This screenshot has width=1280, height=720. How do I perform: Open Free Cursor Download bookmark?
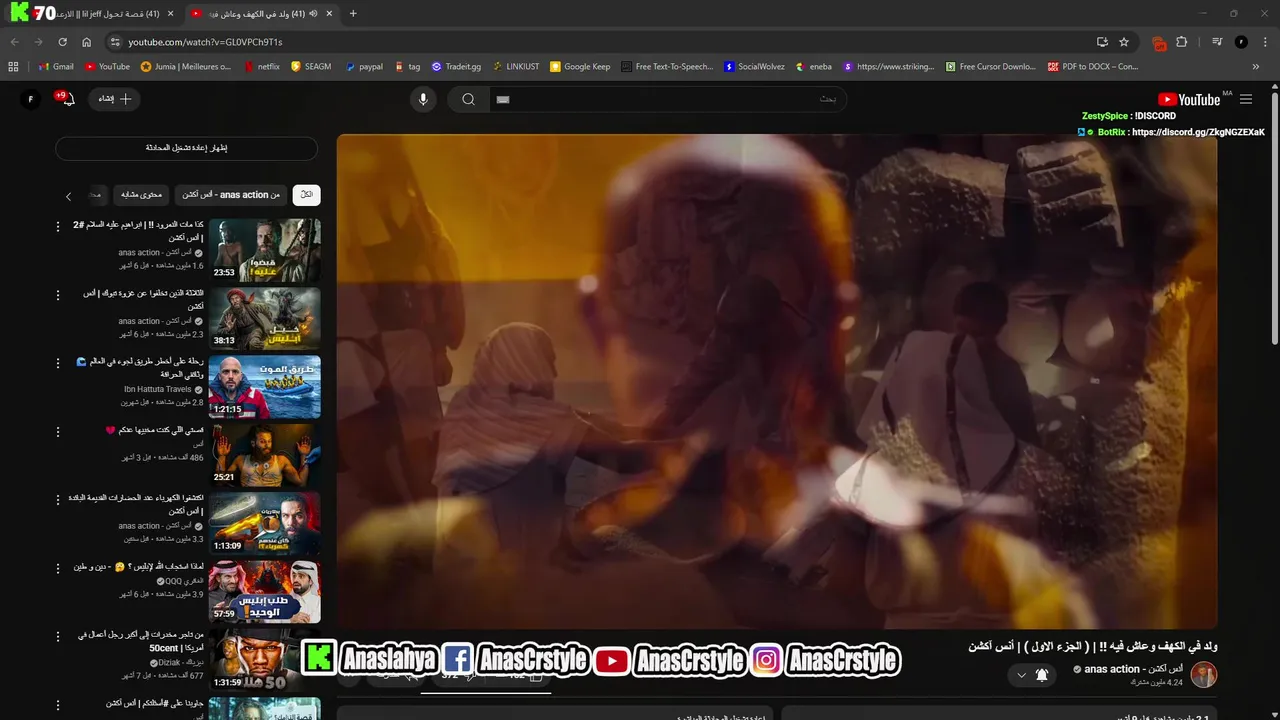(990, 67)
